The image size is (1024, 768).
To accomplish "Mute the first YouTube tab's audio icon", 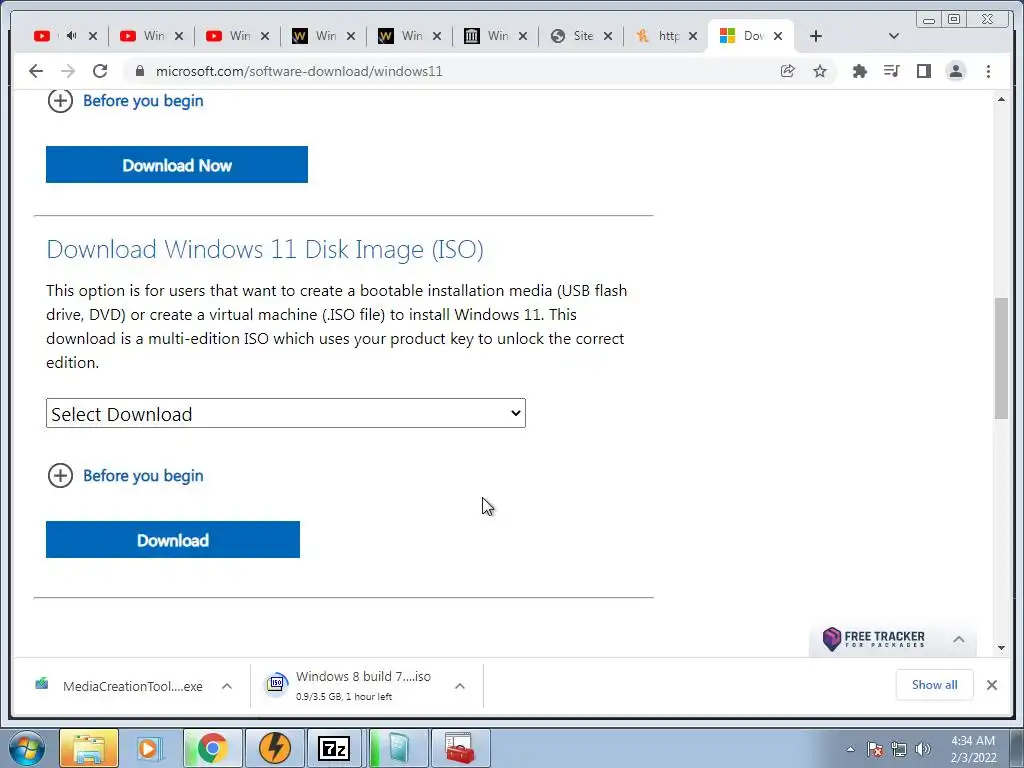I will tap(71, 36).
